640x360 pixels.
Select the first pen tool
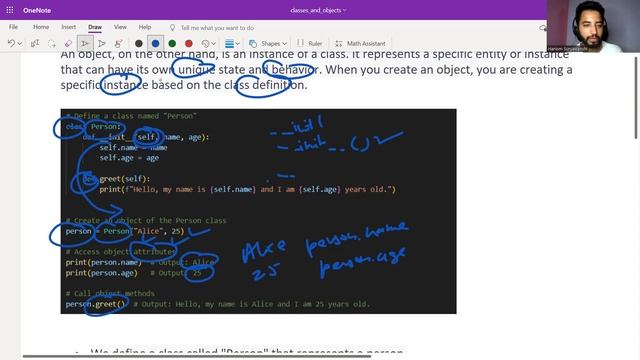85,43
